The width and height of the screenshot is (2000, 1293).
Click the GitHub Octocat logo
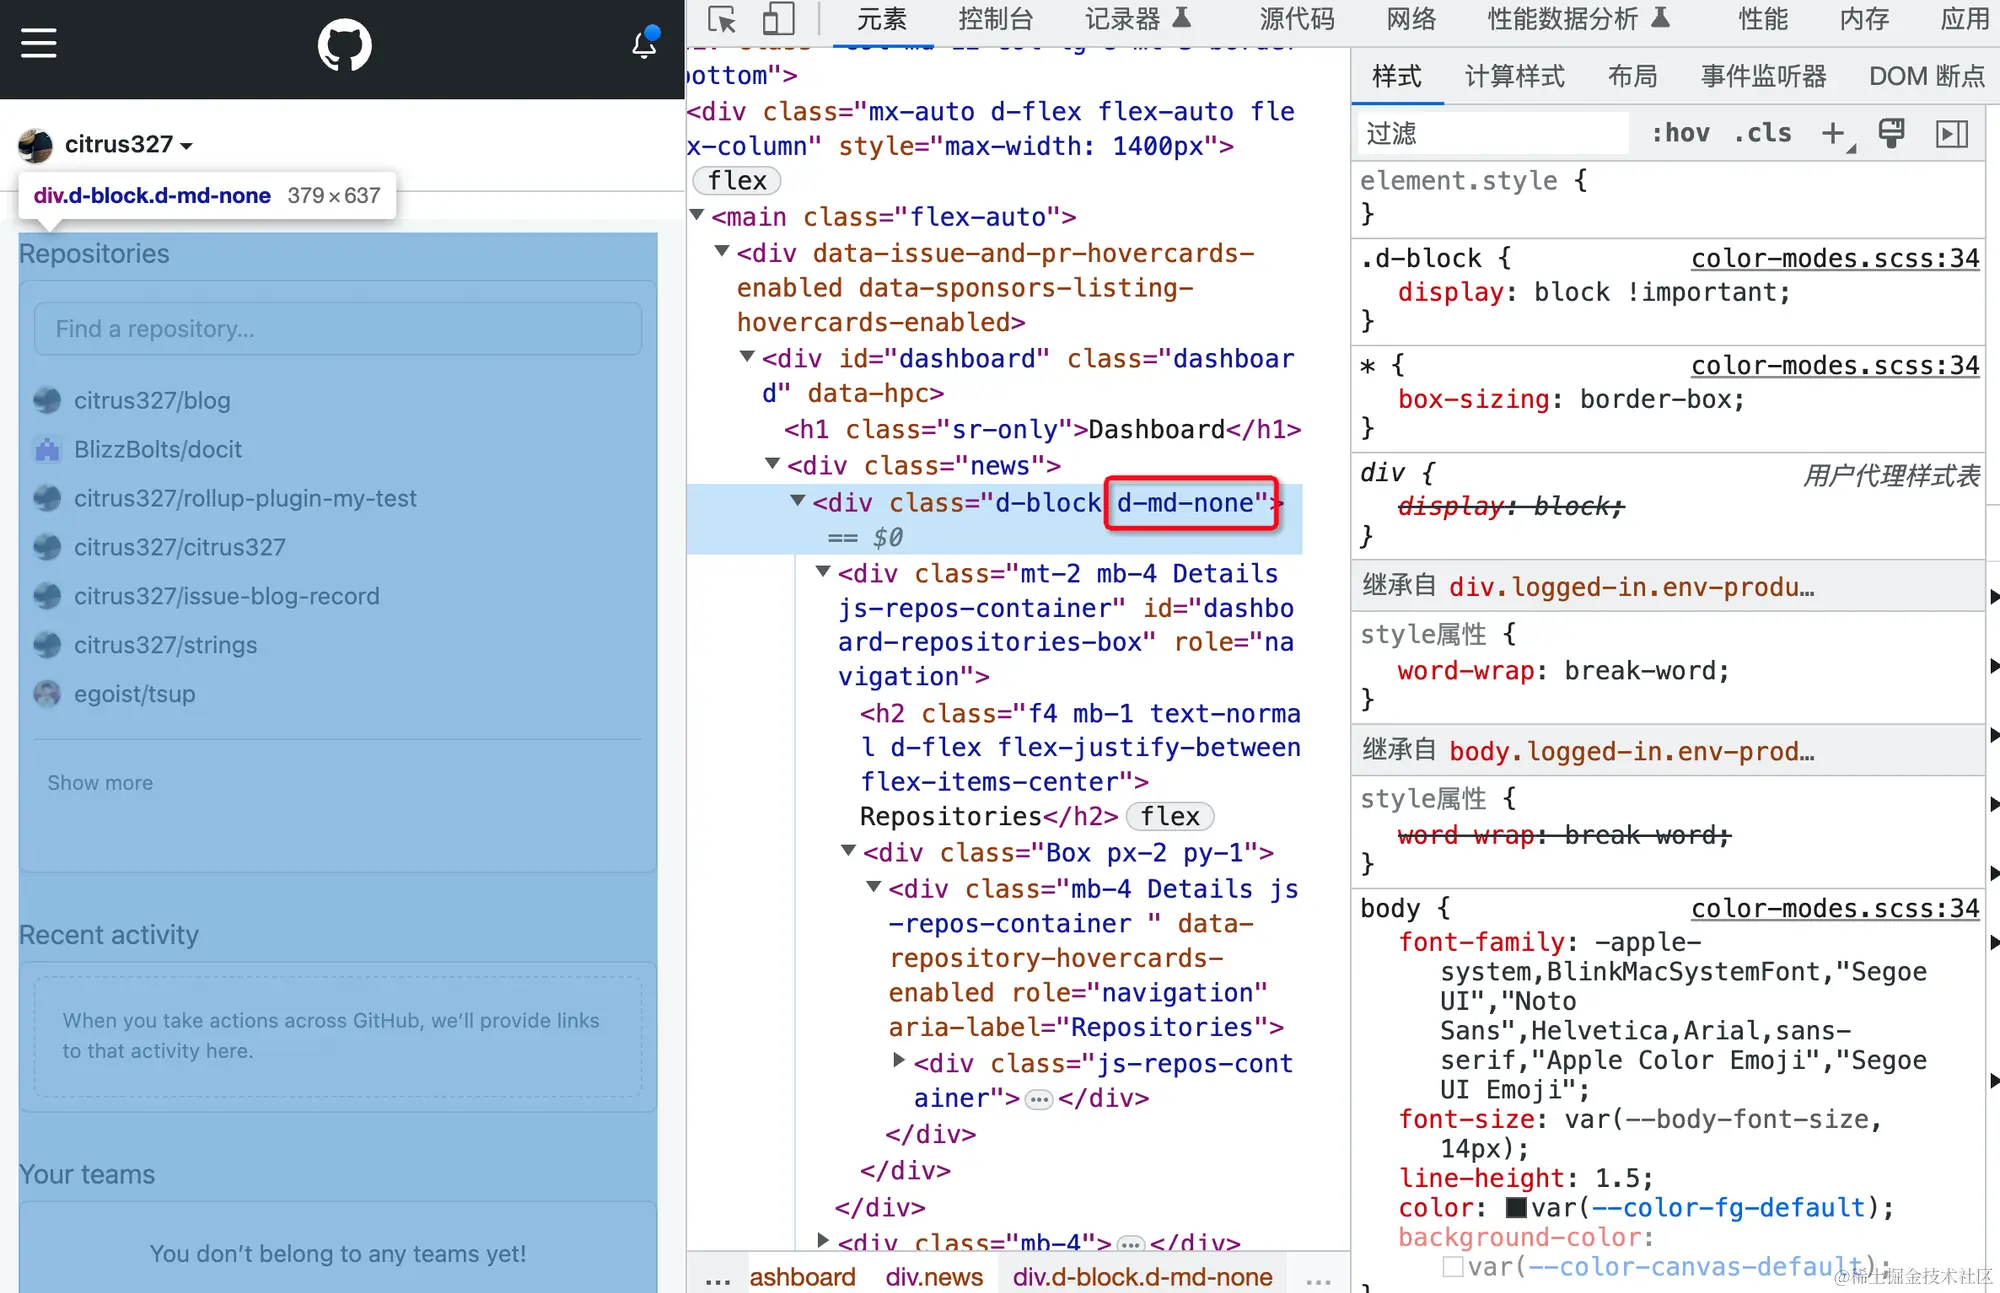coord(344,45)
